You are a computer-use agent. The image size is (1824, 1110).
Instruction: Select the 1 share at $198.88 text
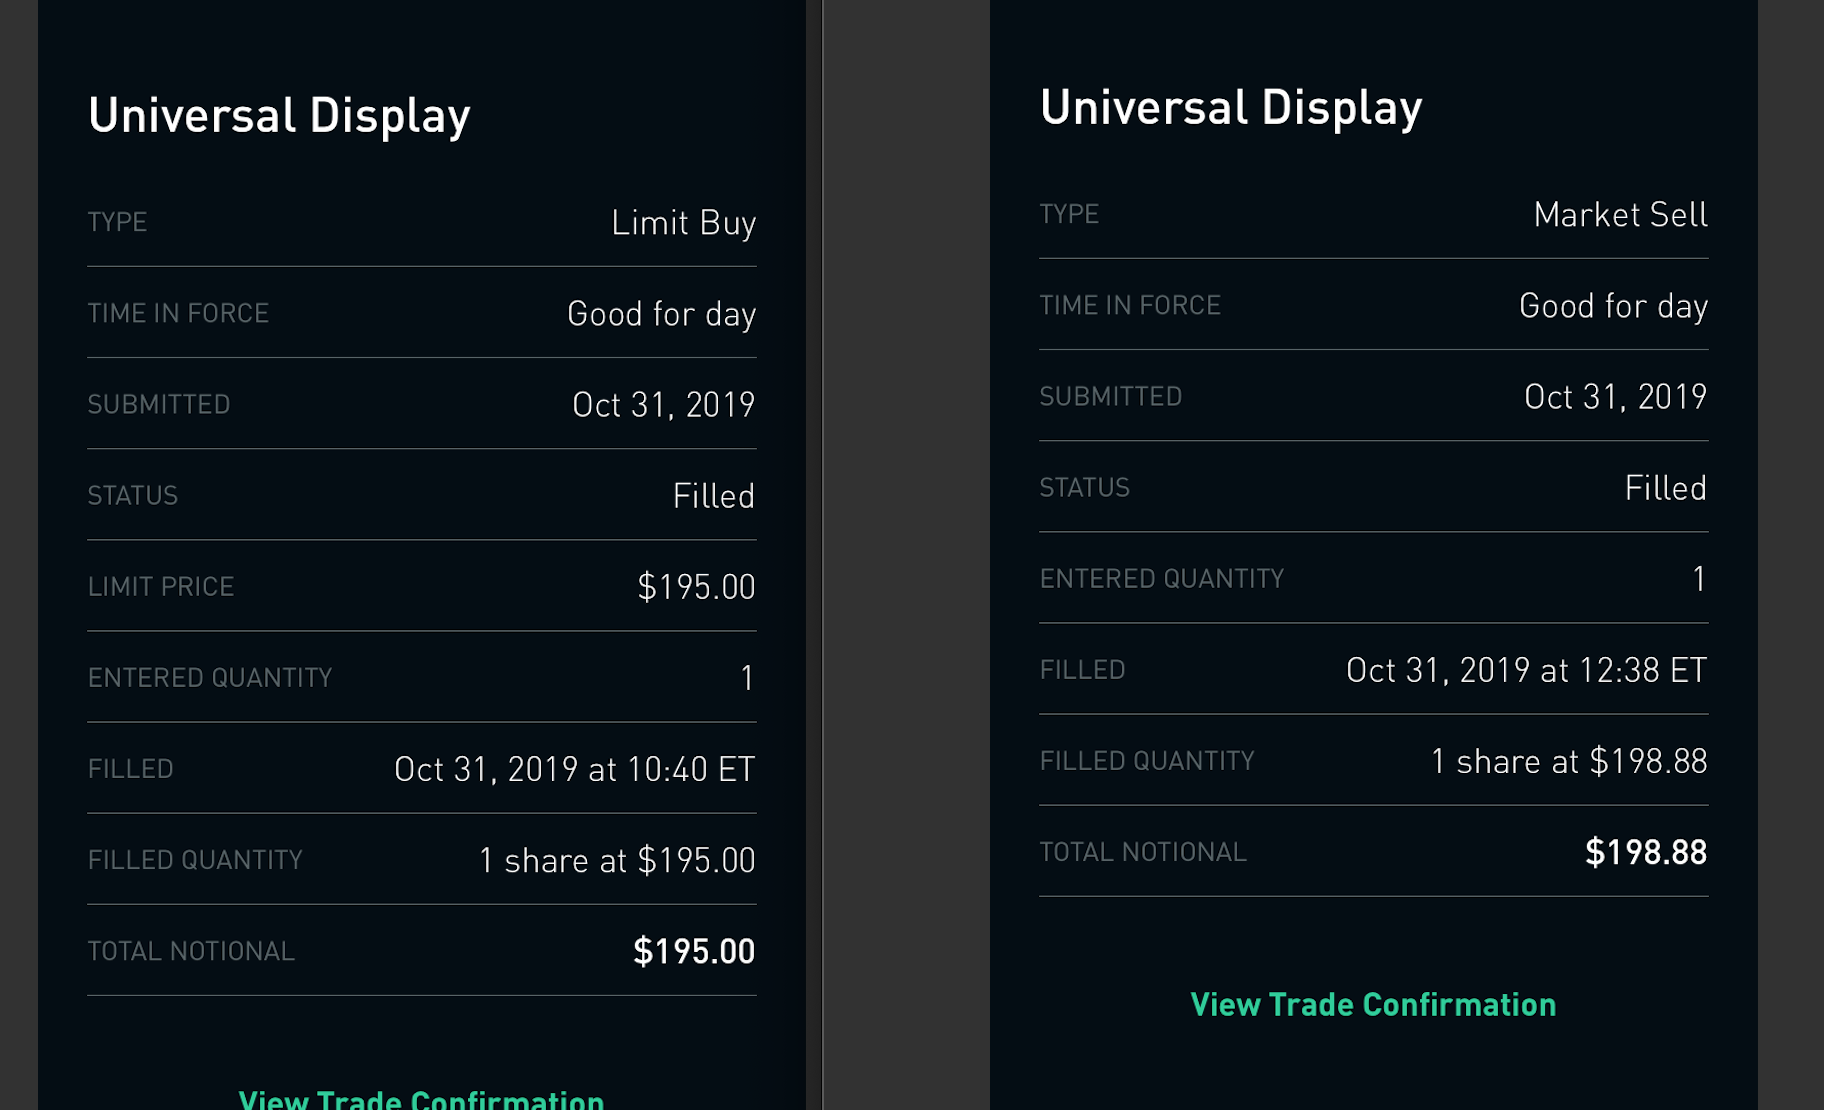tap(1569, 761)
